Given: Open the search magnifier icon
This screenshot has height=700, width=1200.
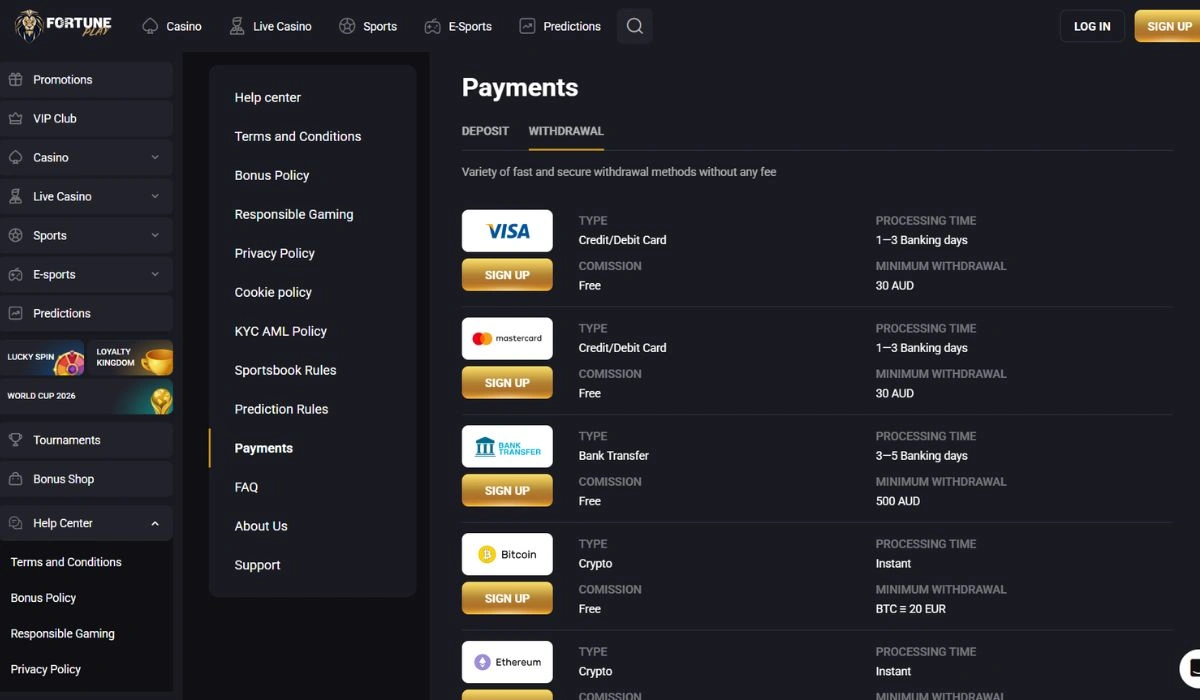Looking at the screenshot, I should tap(635, 26).
